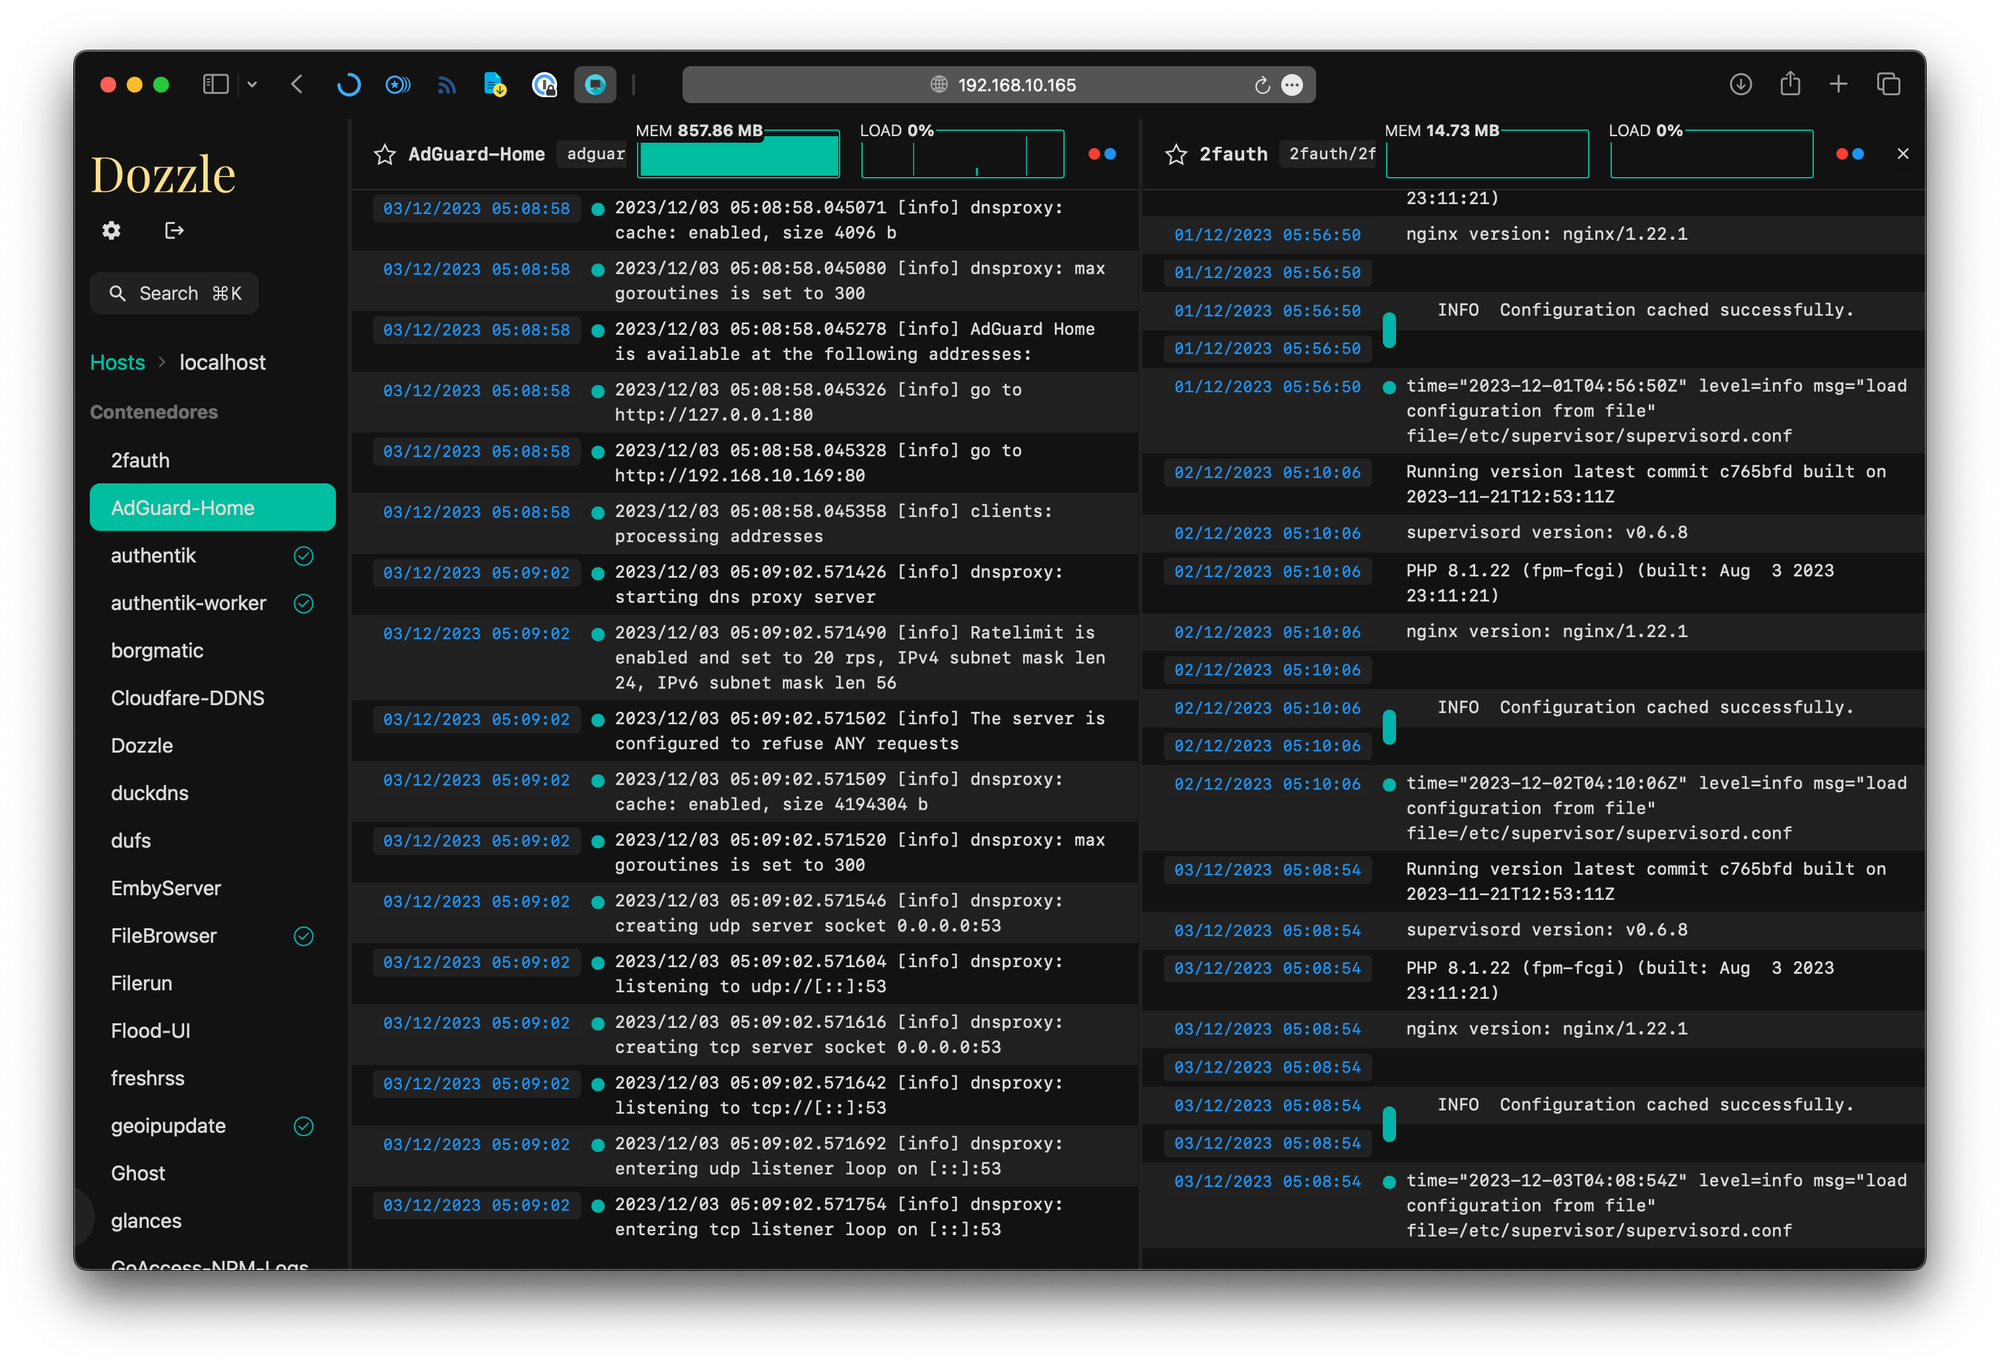Open Filerun container logs

(212, 983)
